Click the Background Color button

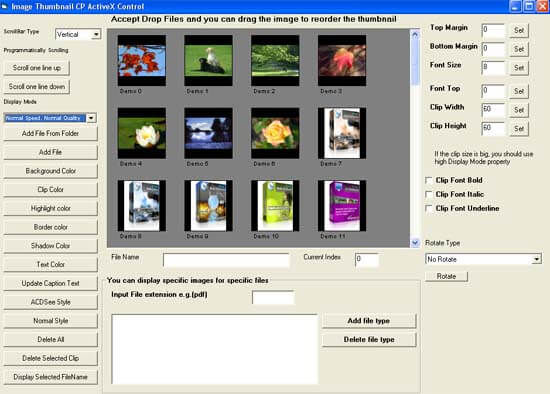tap(51, 171)
